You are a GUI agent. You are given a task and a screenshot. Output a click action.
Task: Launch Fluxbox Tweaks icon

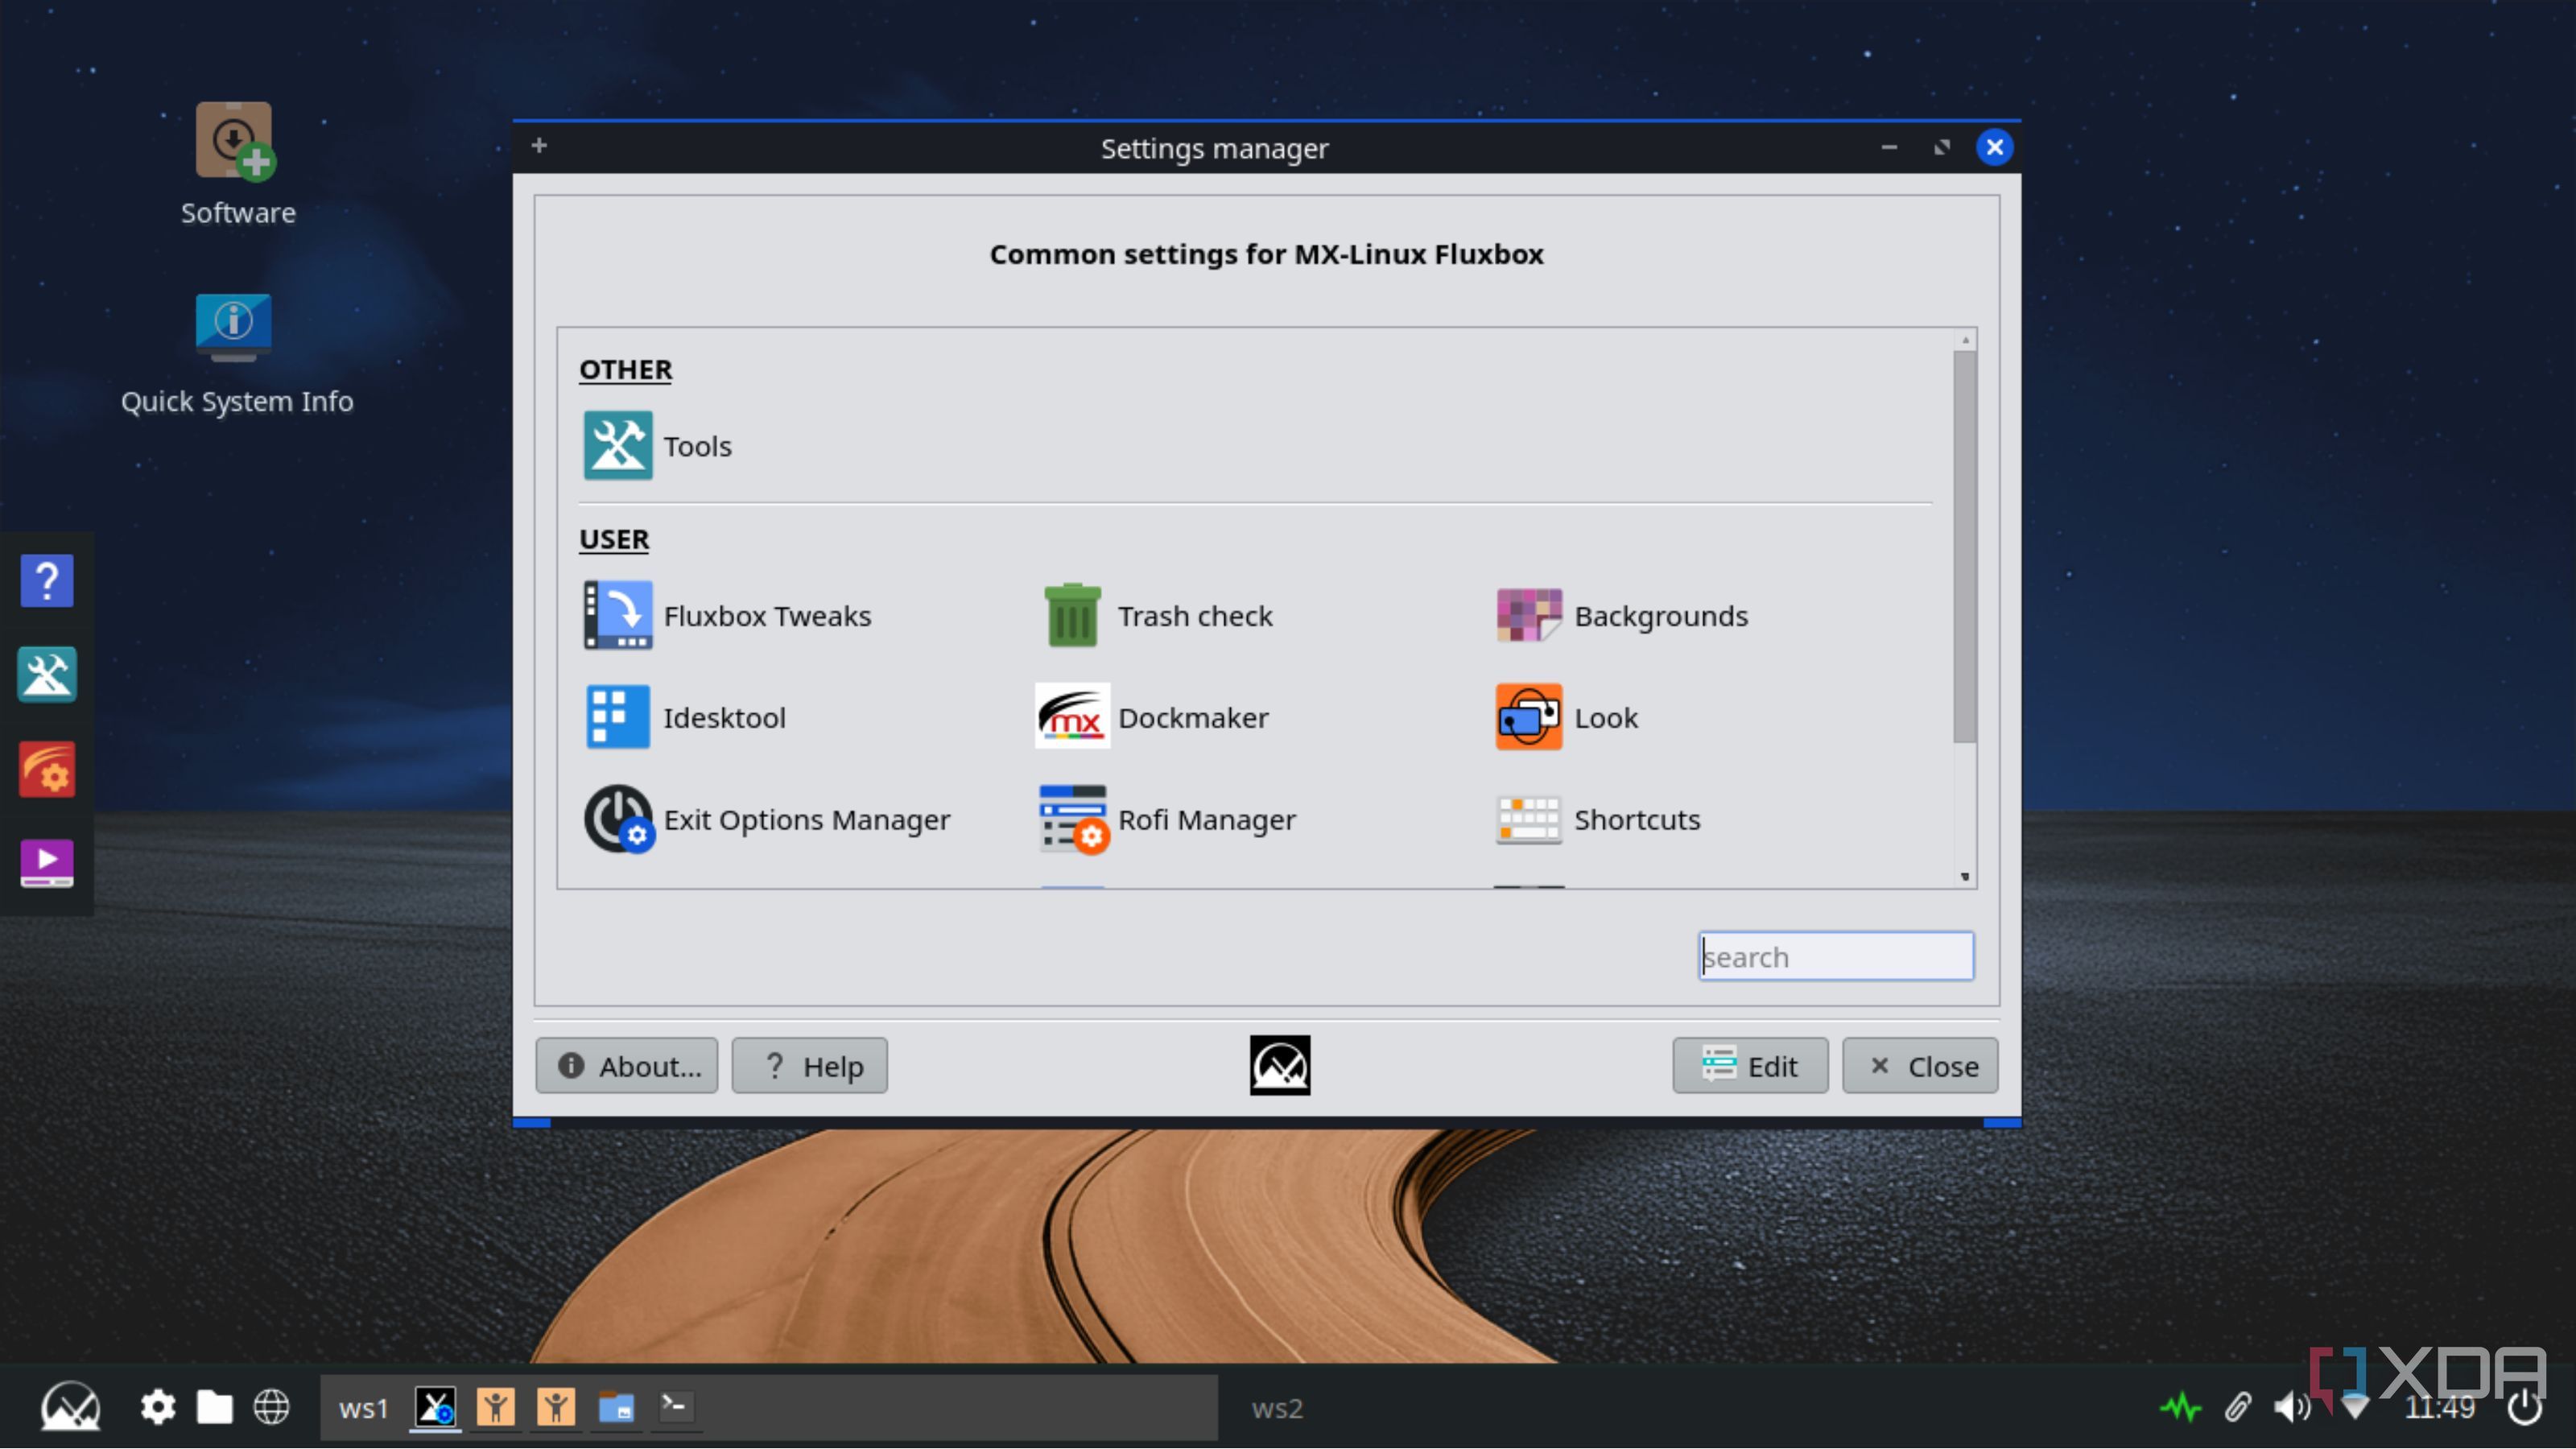(618, 615)
